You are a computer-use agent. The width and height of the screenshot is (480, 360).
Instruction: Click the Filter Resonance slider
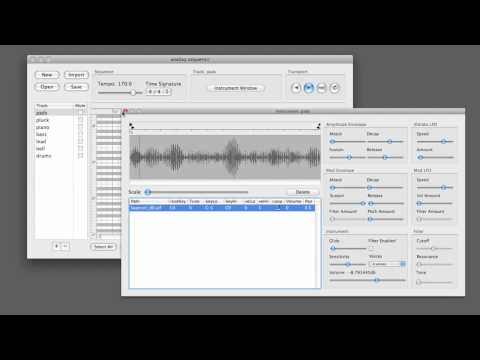point(434,264)
